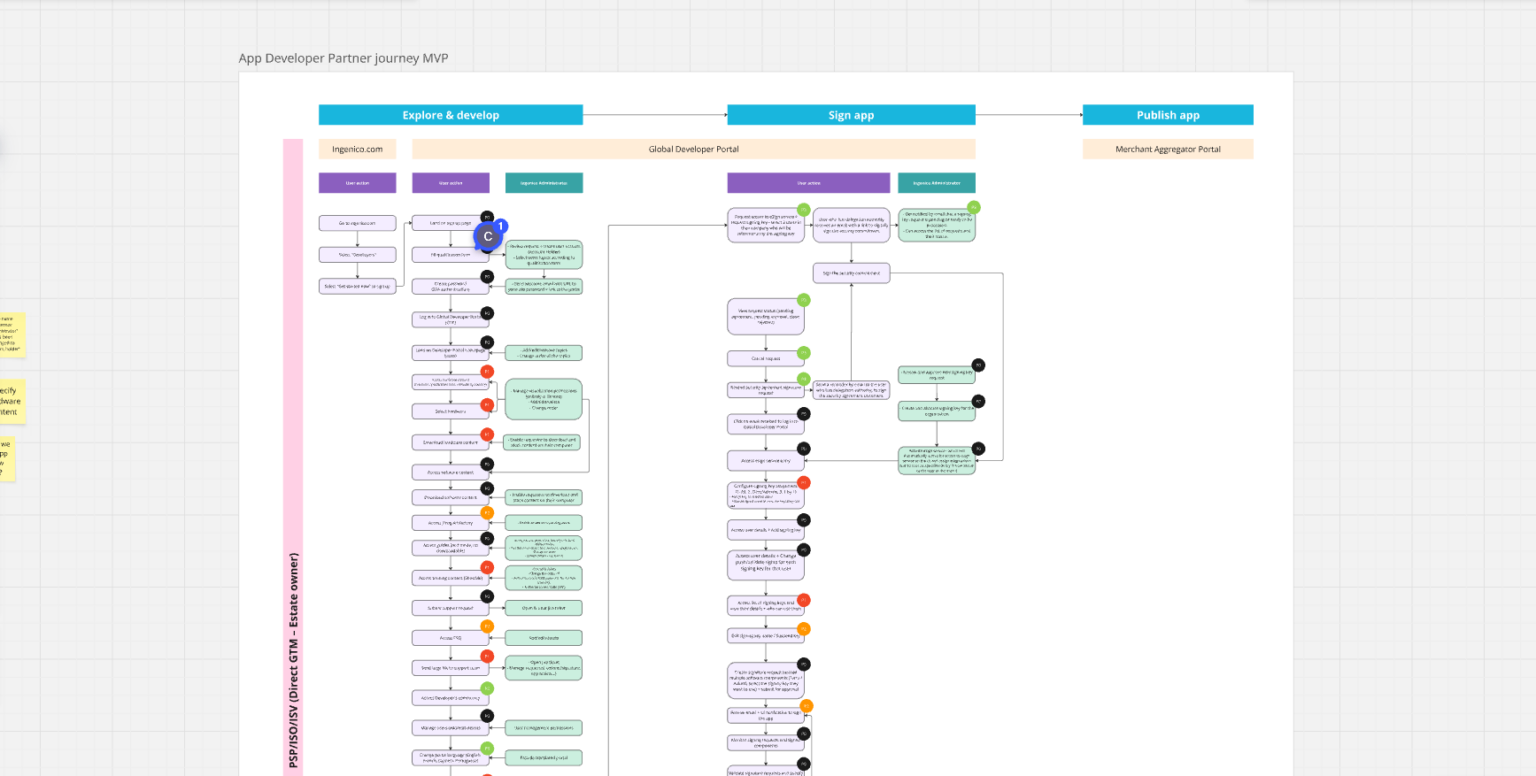Click the red priority marker on Select hardware step
The height and width of the screenshot is (776, 1536).
(x=488, y=406)
